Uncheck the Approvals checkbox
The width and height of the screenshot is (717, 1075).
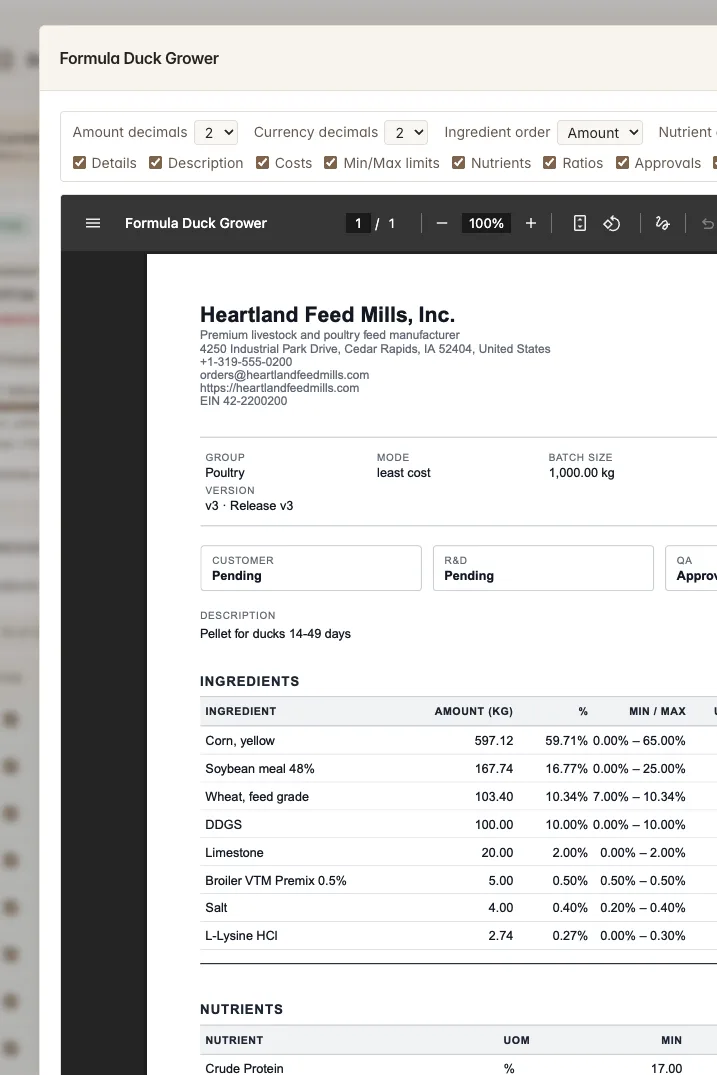[x=622, y=162]
